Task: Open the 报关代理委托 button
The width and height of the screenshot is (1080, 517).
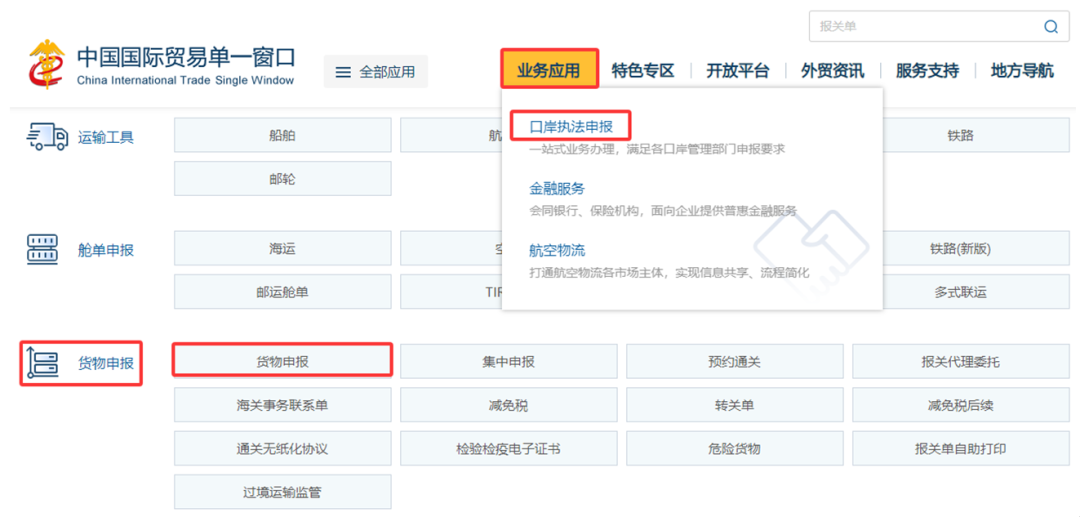Action: pyautogui.click(x=961, y=361)
